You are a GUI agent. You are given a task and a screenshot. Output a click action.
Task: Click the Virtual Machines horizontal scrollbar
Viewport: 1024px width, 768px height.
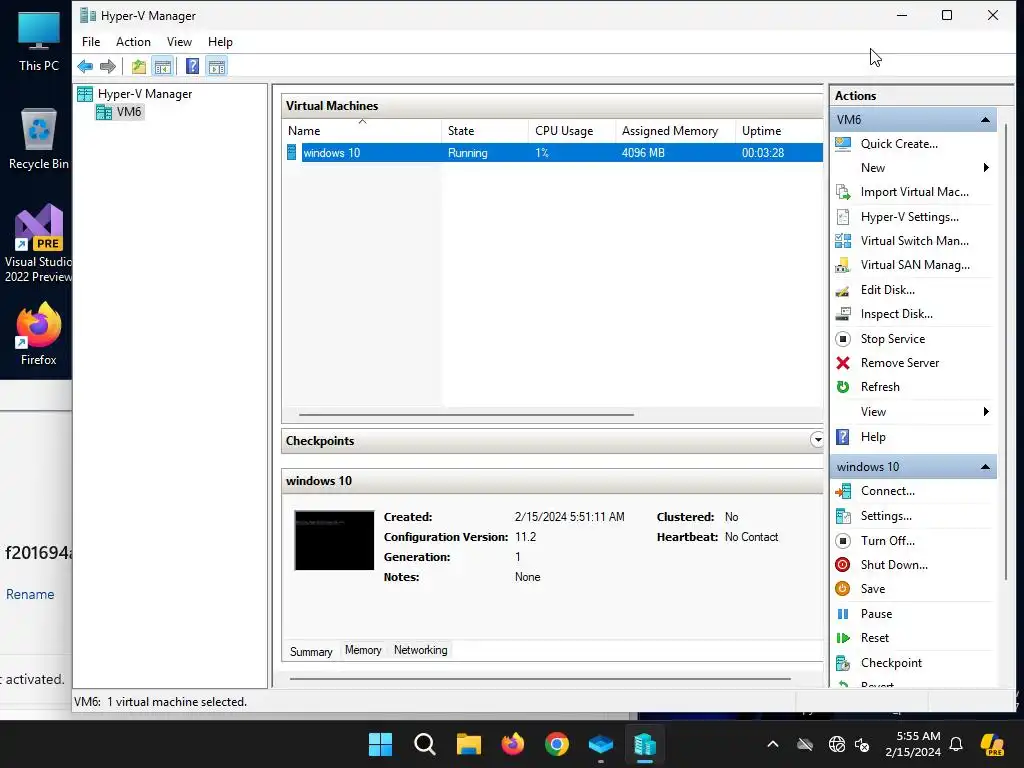point(466,415)
